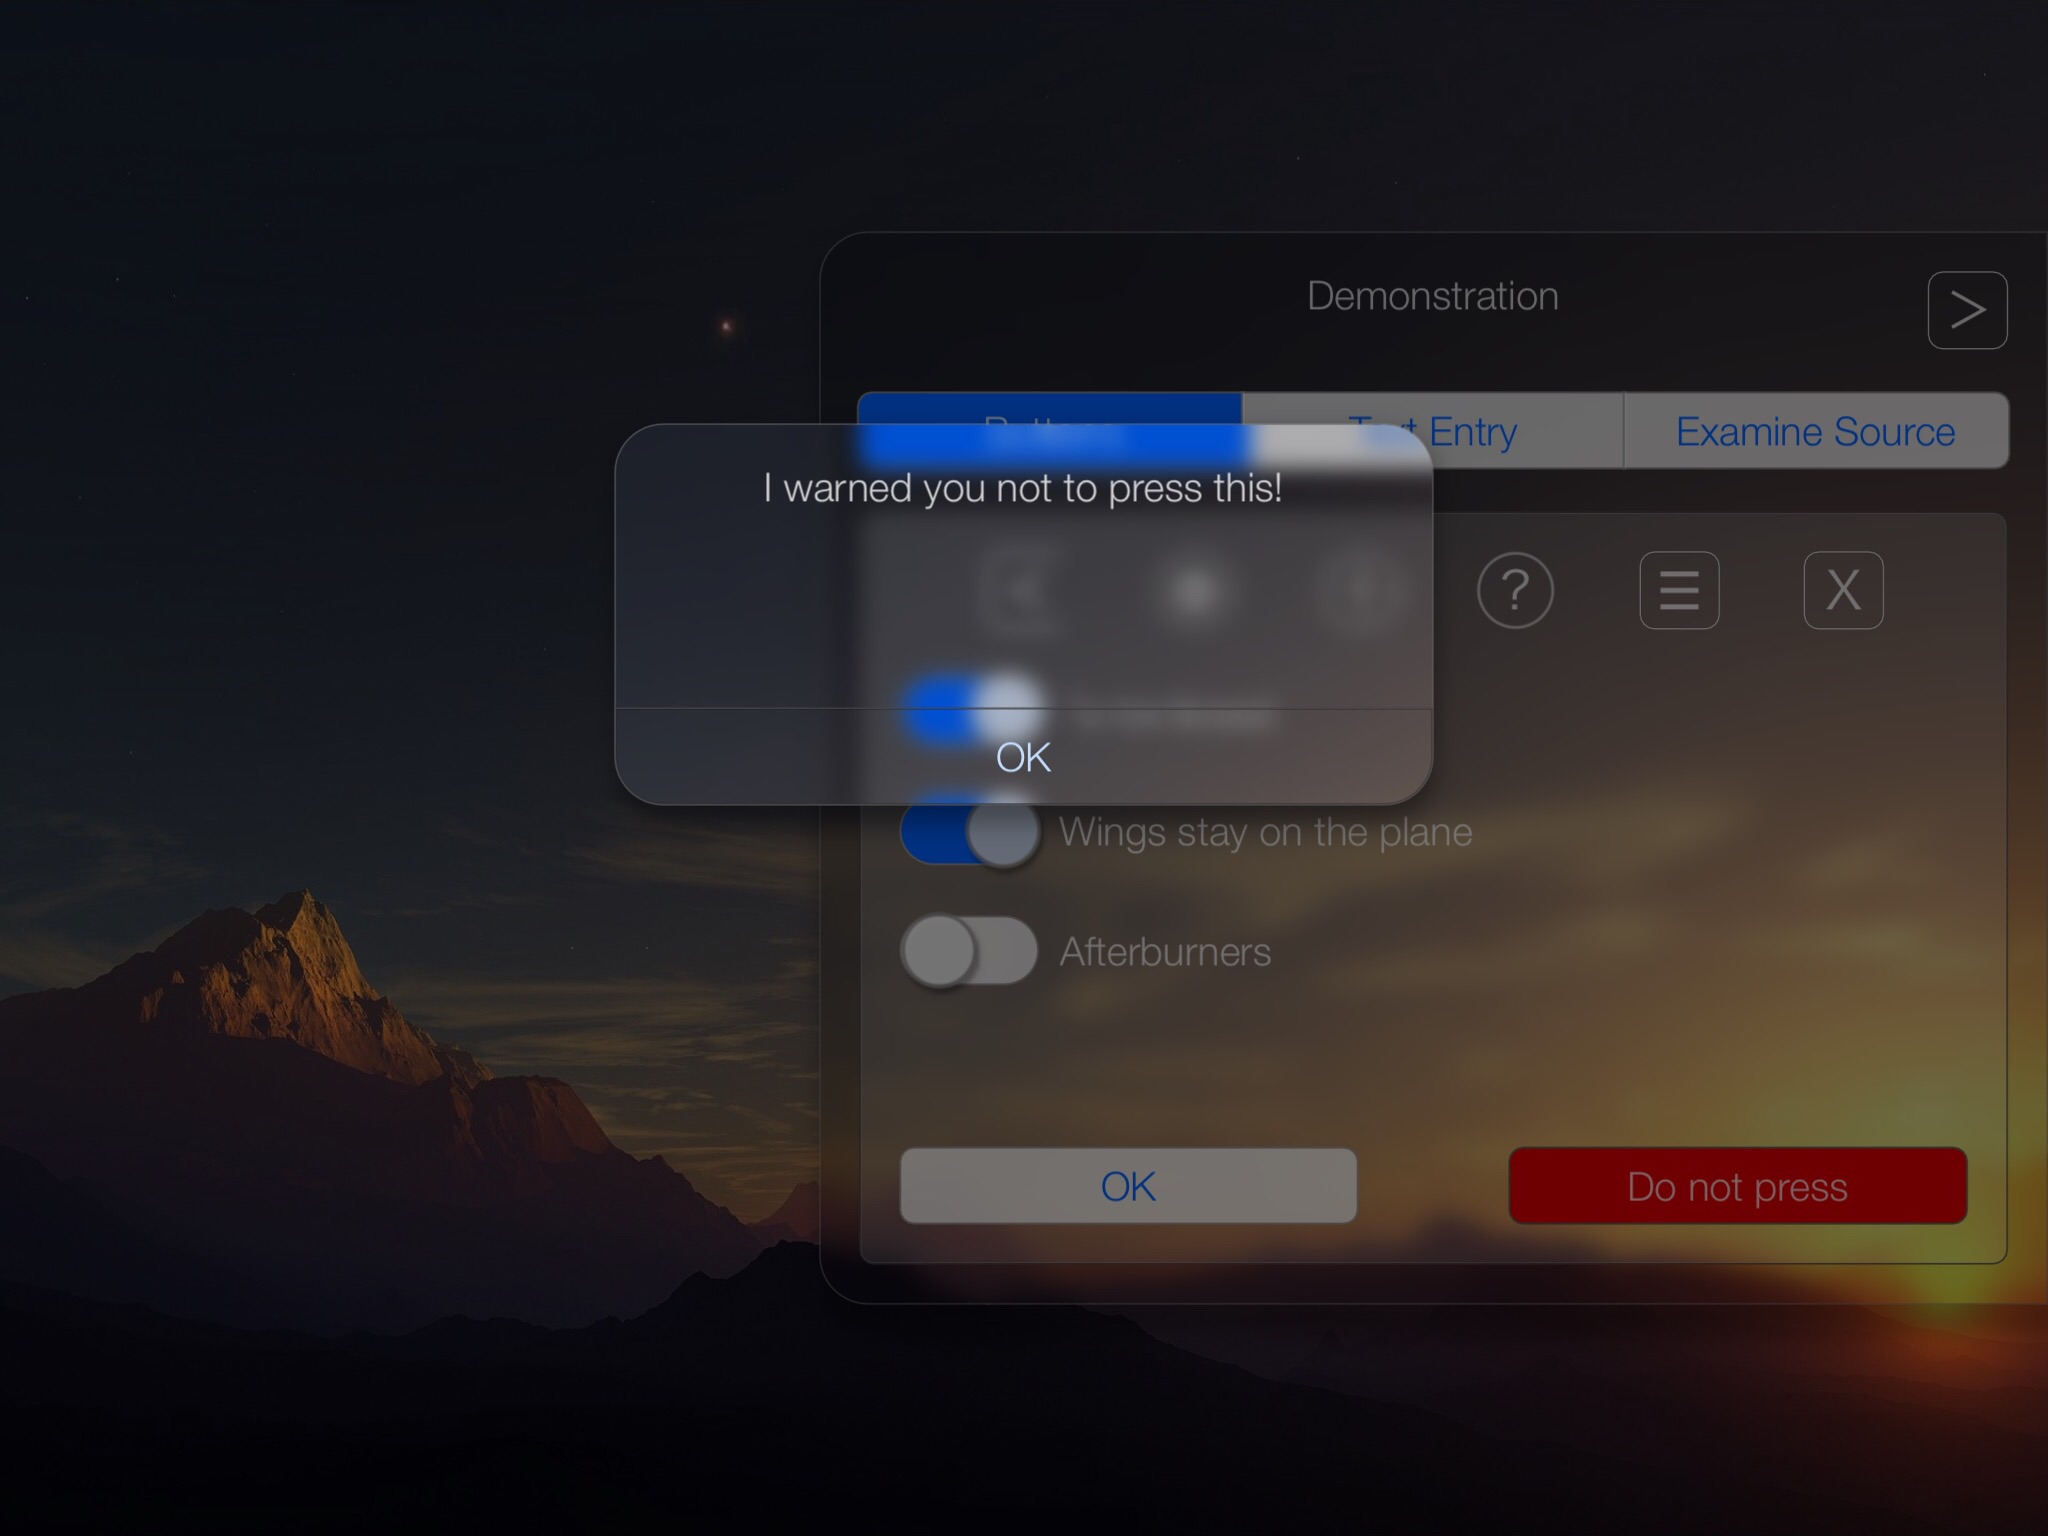Press the OK button on main screen
Screen dimensions: 2048x1536
tap(1129, 1186)
